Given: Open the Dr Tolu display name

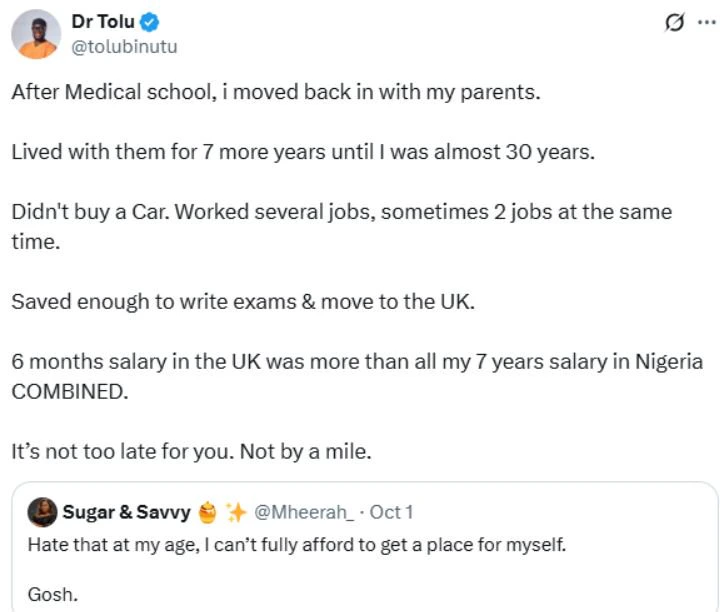Looking at the screenshot, I should [101, 22].
